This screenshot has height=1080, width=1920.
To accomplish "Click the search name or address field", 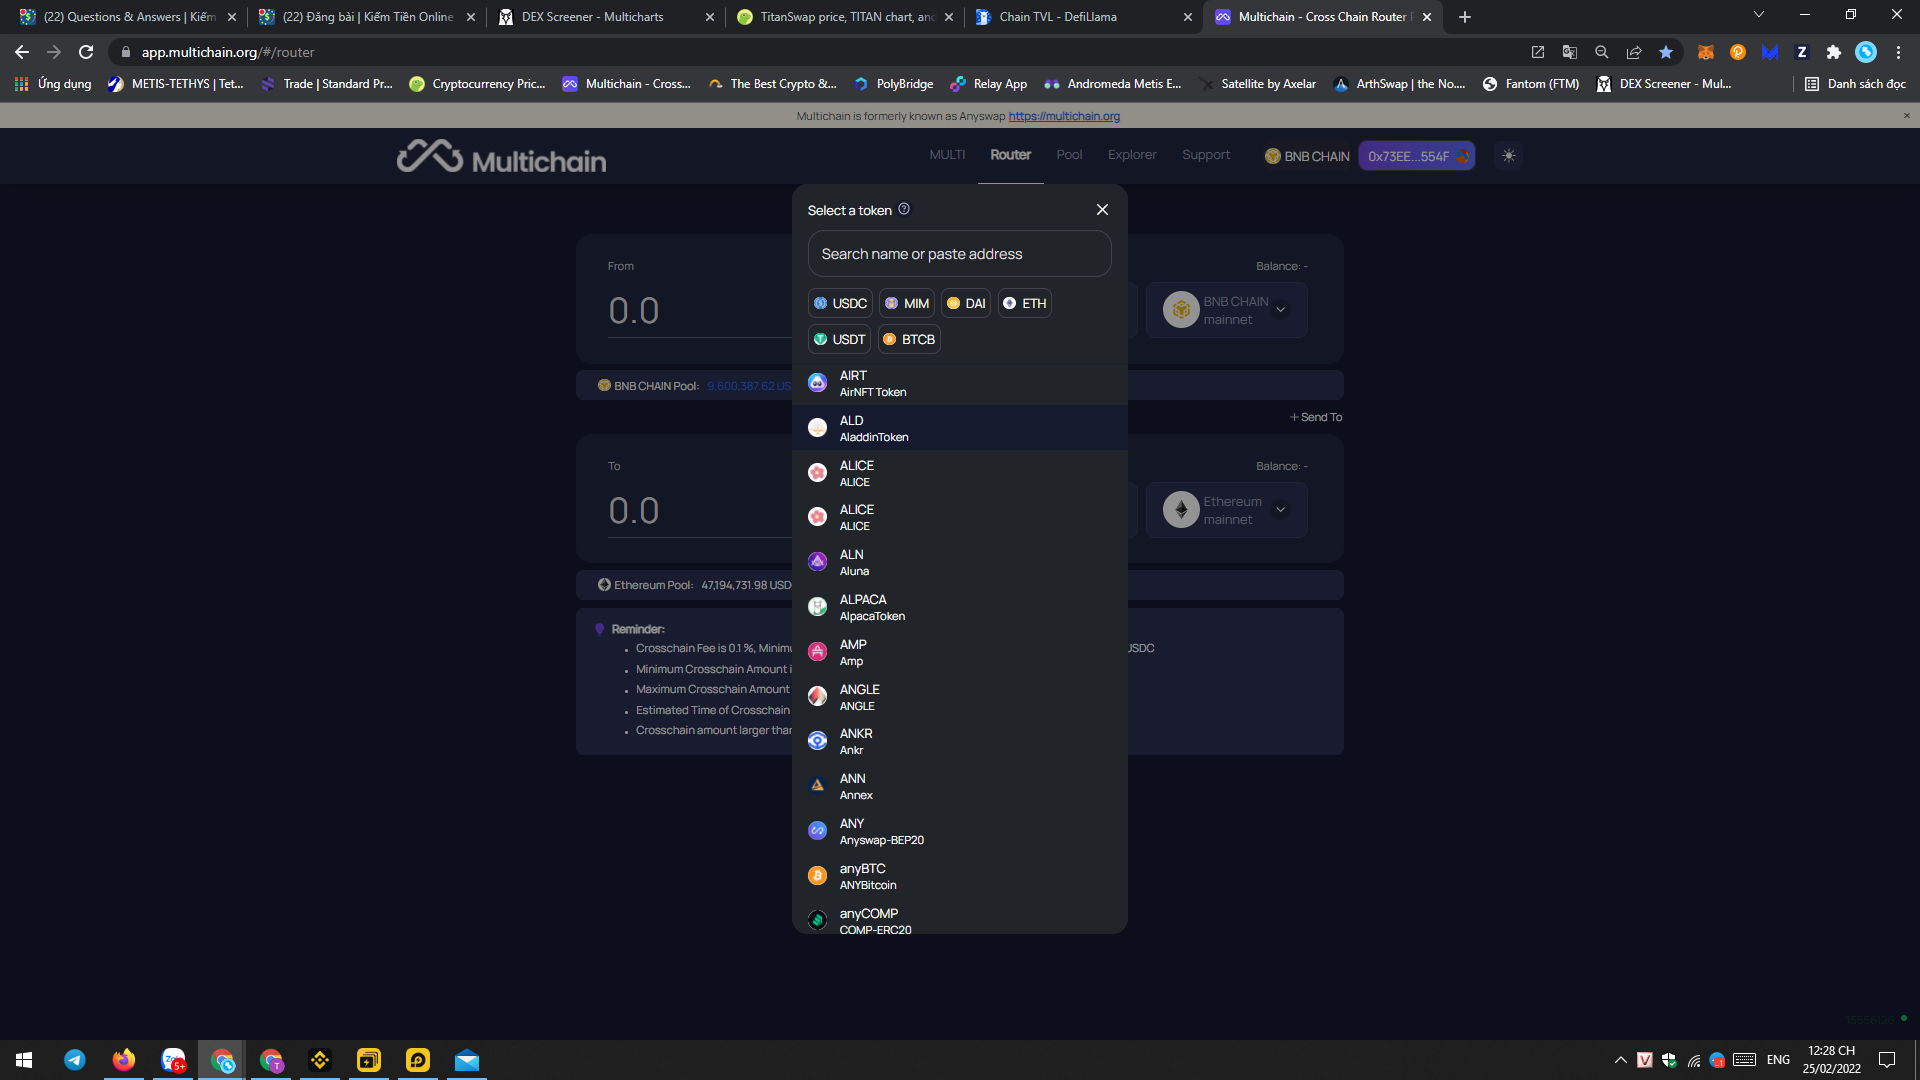I will tap(959, 254).
